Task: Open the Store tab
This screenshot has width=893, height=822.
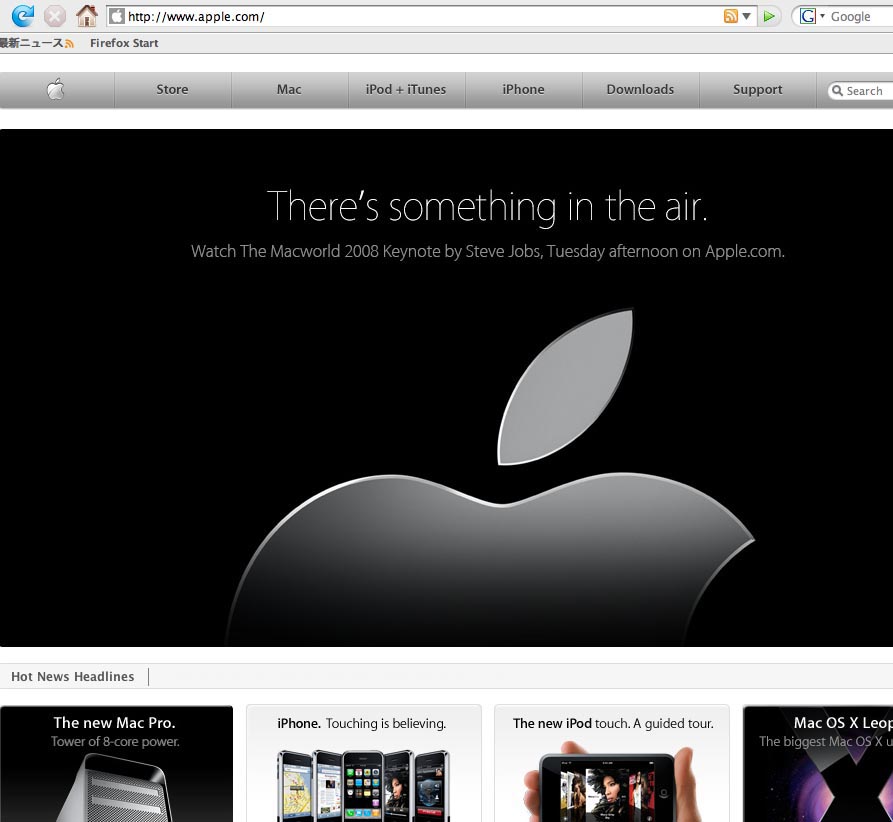Action: click(x=173, y=89)
